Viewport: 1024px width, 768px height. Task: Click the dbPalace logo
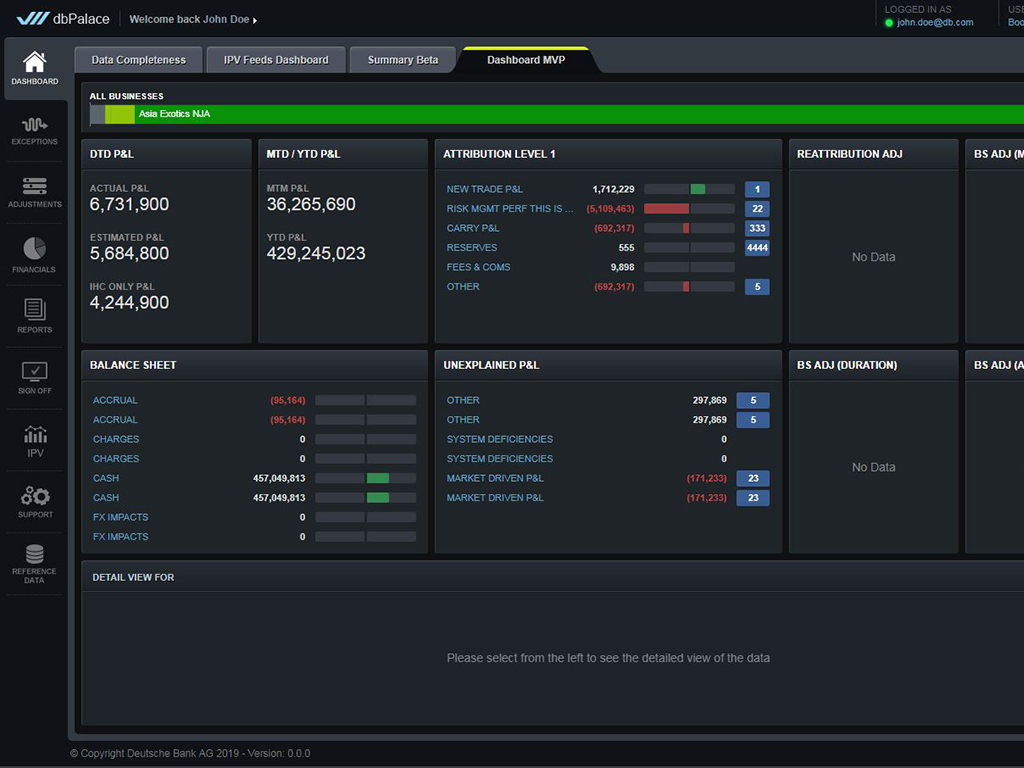(63, 17)
